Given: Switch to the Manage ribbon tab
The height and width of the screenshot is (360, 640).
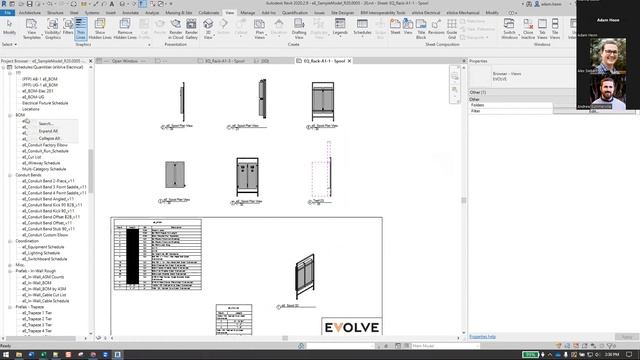Looking at the screenshot, I should coord(247,13).
